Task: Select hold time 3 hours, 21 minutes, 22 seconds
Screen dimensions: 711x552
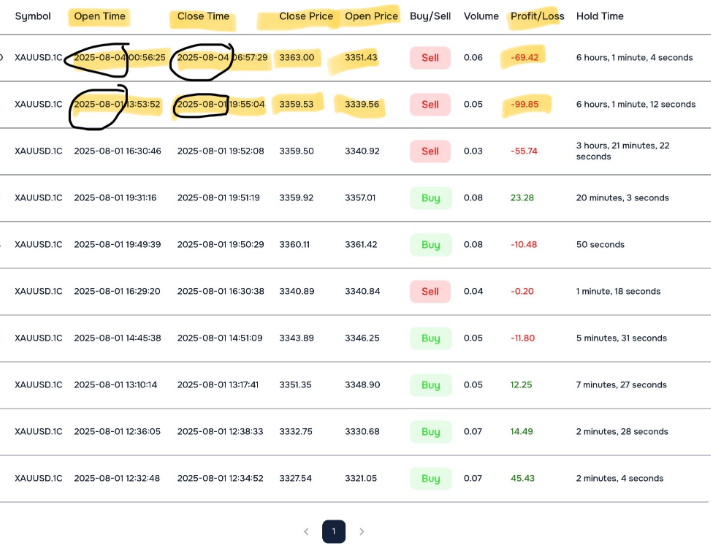Action: tap(623, 151)
